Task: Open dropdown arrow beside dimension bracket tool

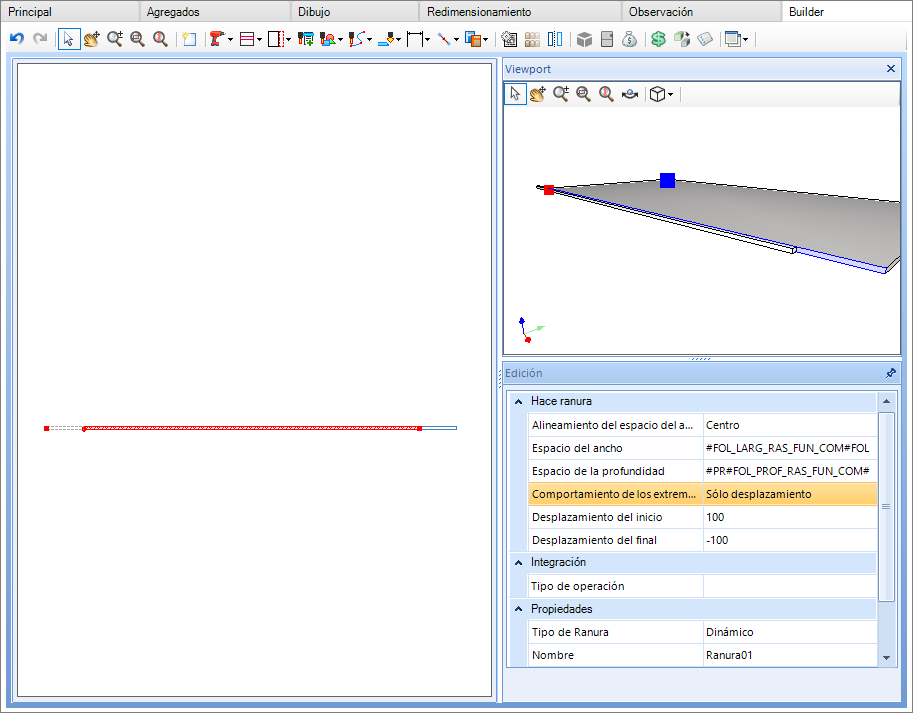Action: click(427, 40)
